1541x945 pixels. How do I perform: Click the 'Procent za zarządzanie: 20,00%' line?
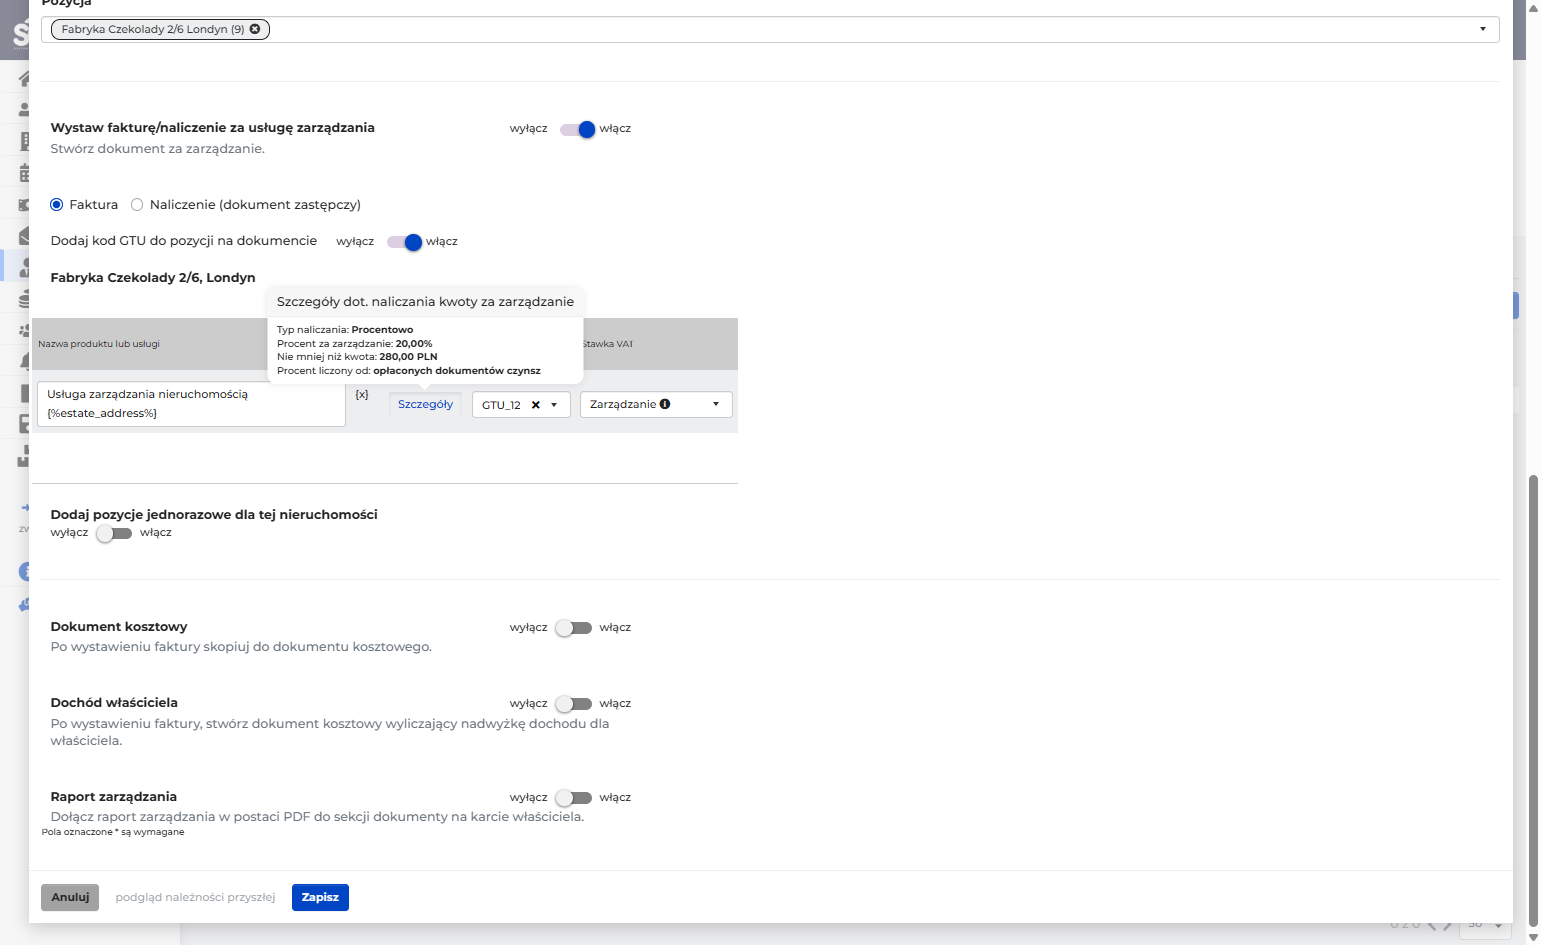pos(355,343)
